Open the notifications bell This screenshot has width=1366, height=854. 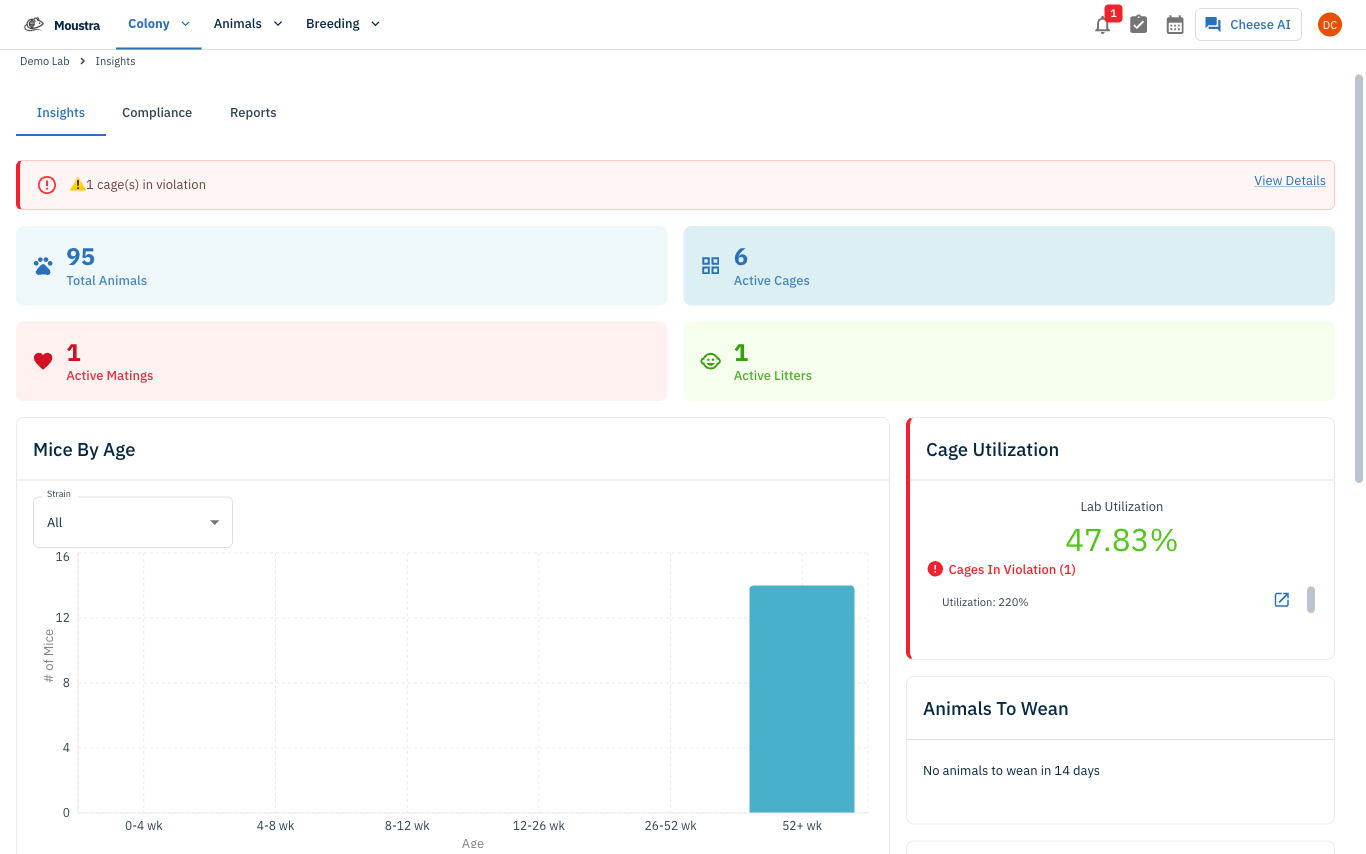coord(1103,25)
